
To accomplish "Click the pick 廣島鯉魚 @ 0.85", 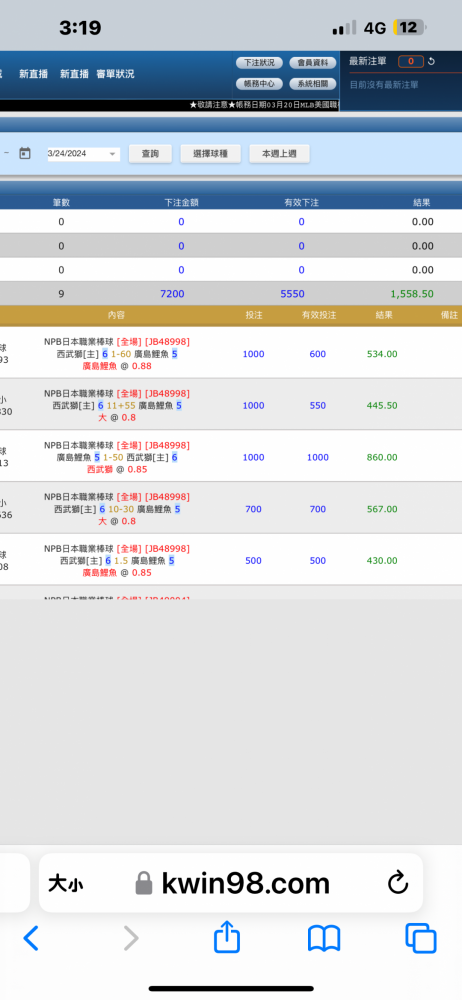I will point(117,573).
